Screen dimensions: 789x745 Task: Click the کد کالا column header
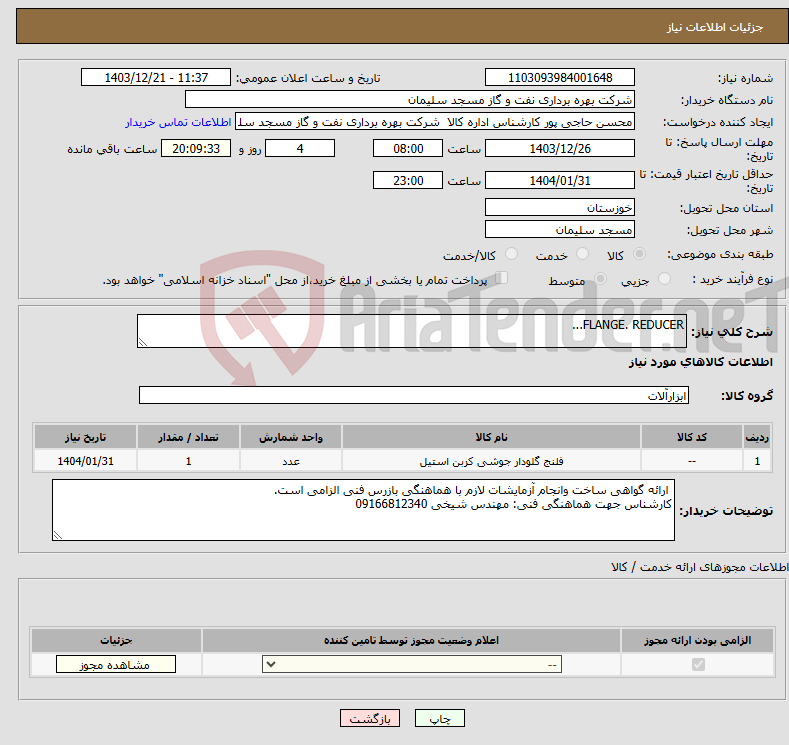point(692,437)
